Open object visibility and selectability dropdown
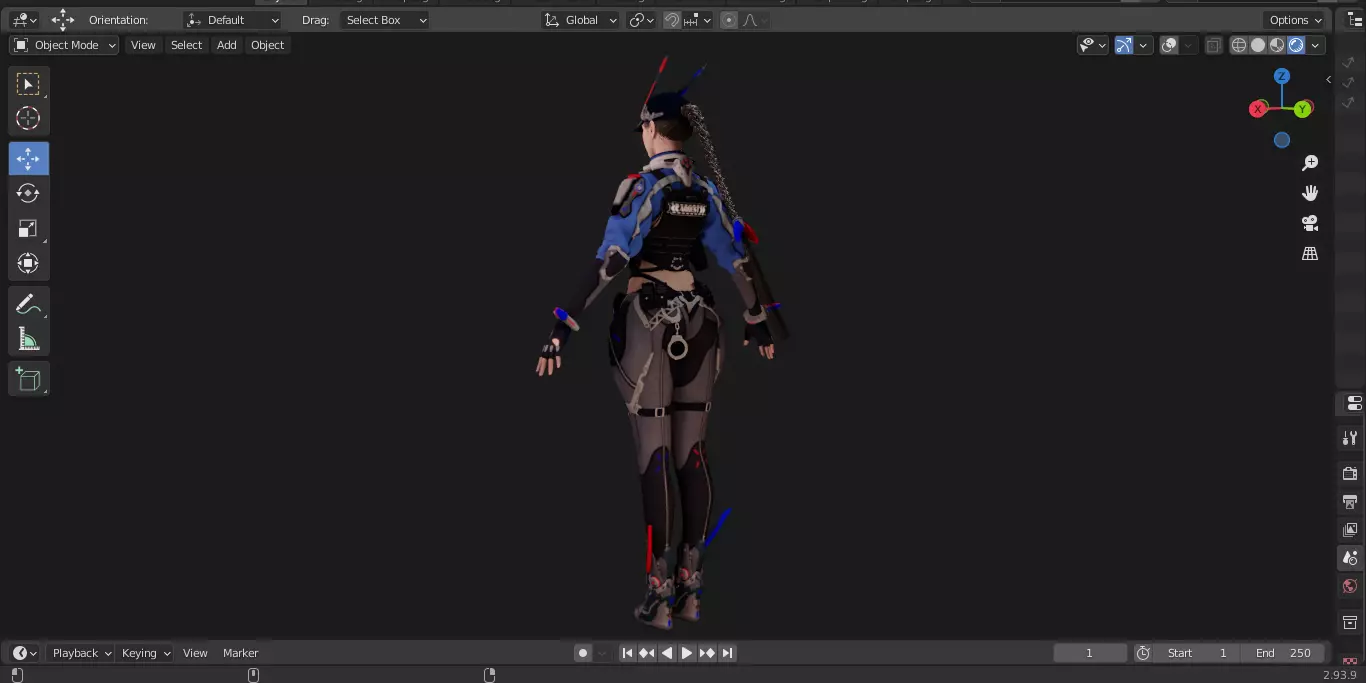 click(1093, 45)
